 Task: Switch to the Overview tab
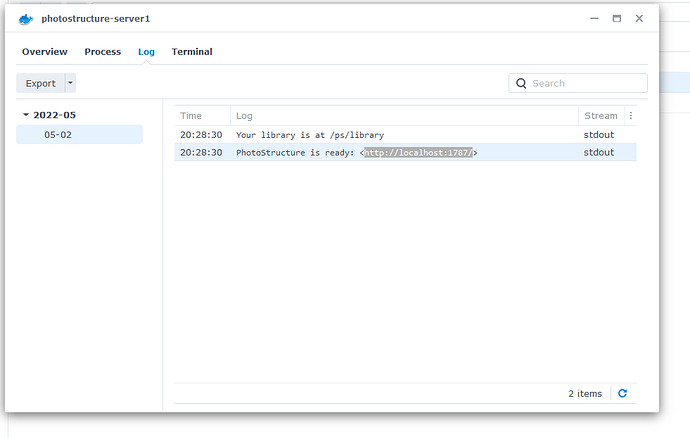(45, 52)
